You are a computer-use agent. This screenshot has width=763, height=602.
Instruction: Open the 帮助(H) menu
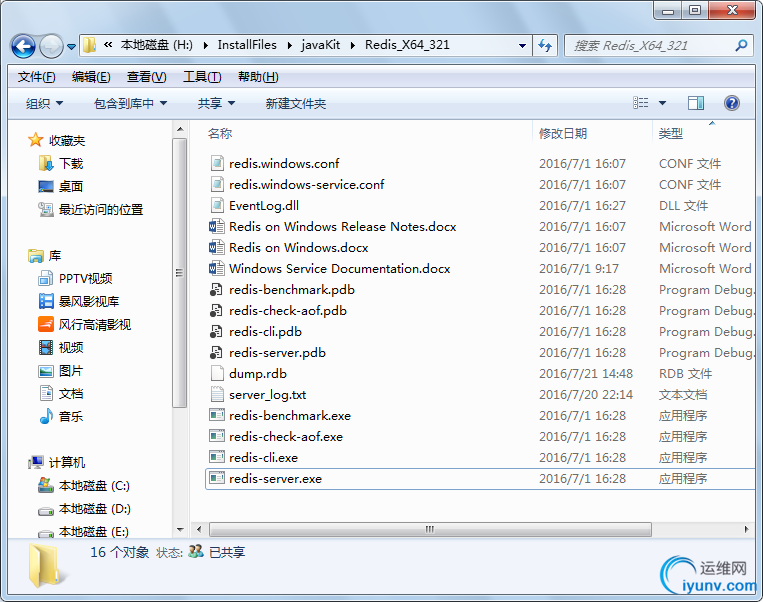(x=258, y=77)
